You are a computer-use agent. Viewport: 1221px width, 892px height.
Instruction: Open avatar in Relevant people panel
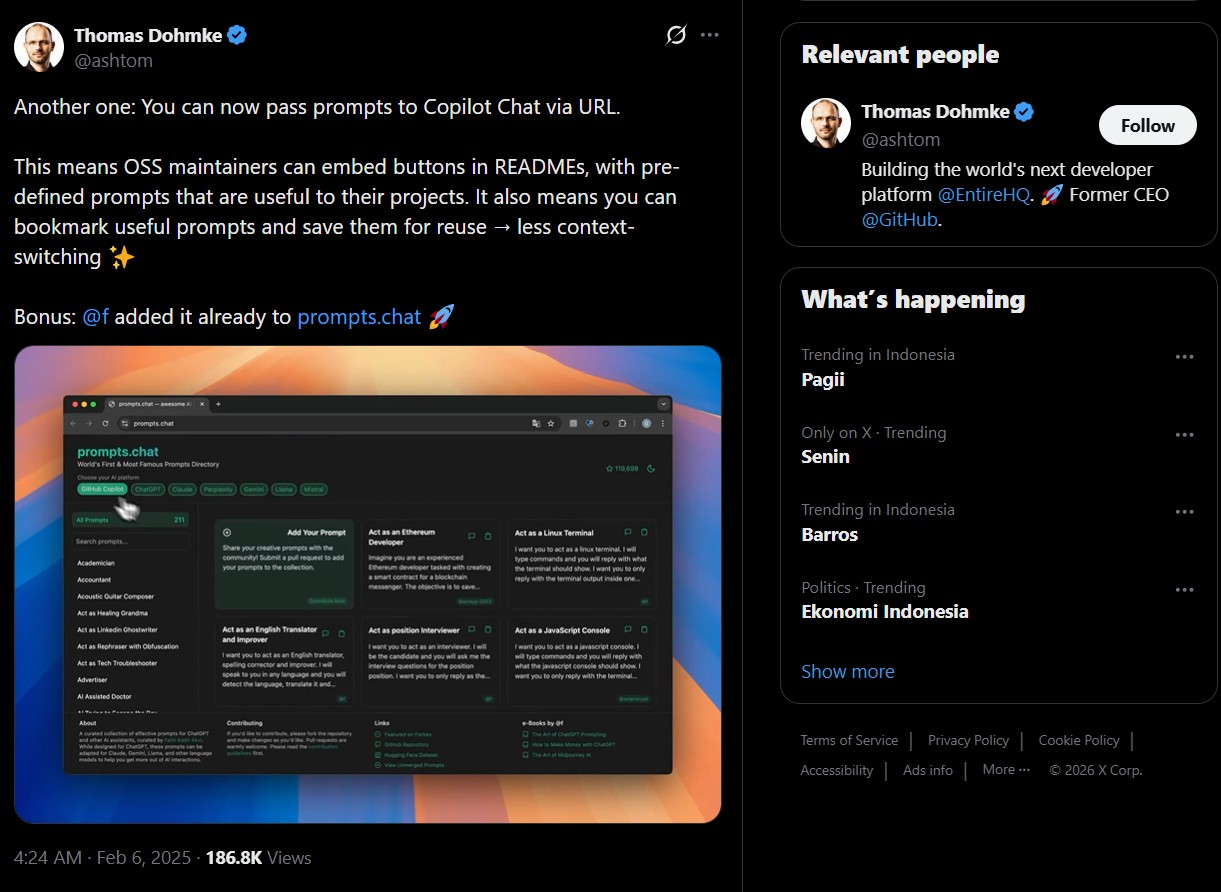[x=826, y=123]
